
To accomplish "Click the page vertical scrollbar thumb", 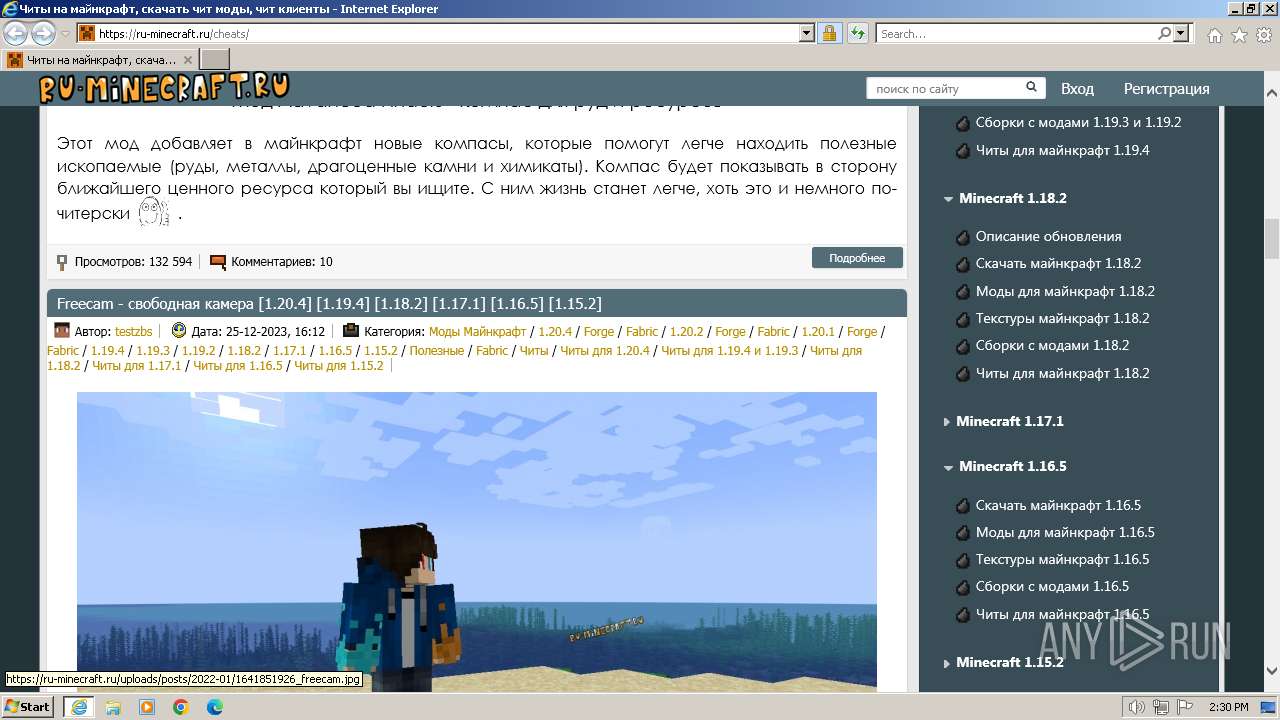I will pyautogui.click(x=1272, y=238).
